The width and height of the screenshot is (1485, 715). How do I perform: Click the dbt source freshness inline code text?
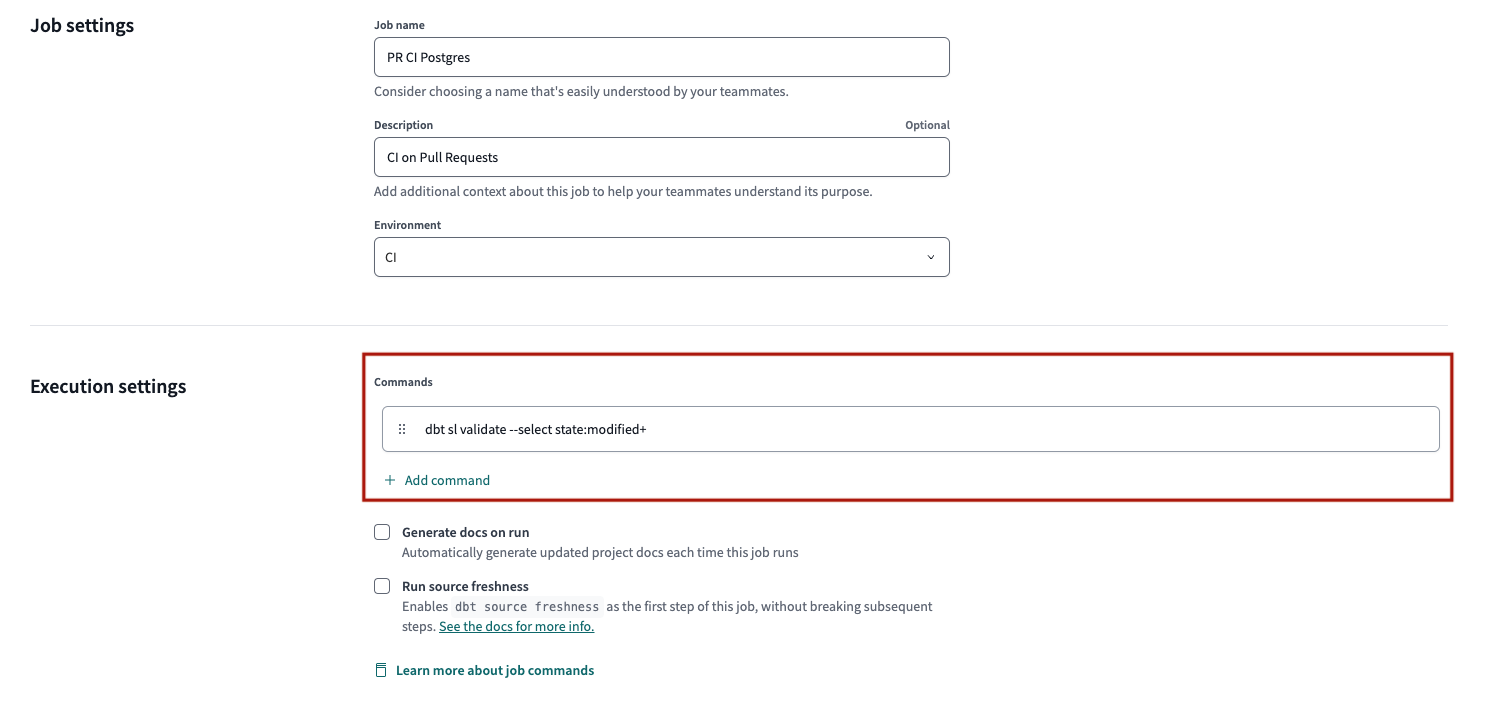pyautogui.click(x=530, y=606)
